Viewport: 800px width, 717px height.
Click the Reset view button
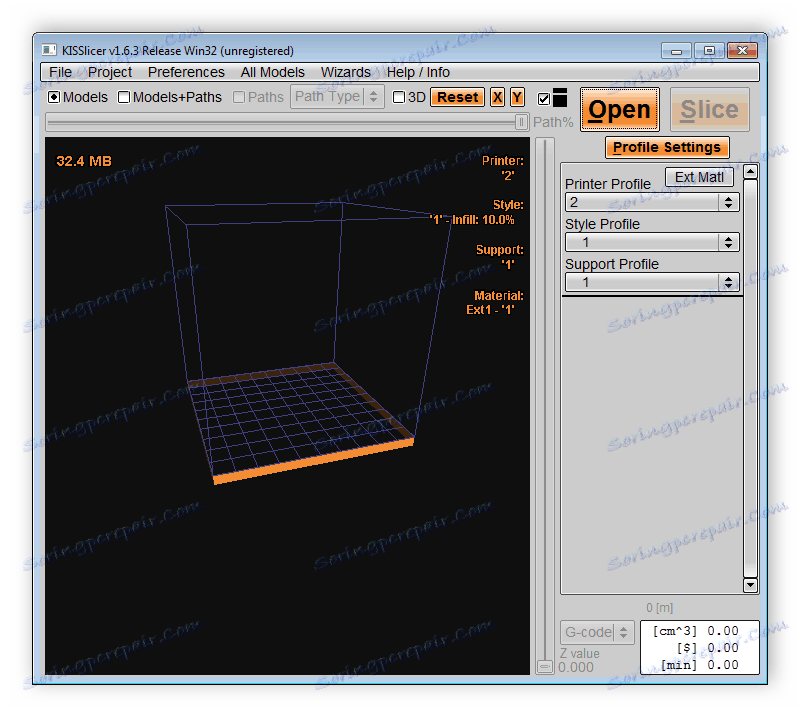(457, 97)
